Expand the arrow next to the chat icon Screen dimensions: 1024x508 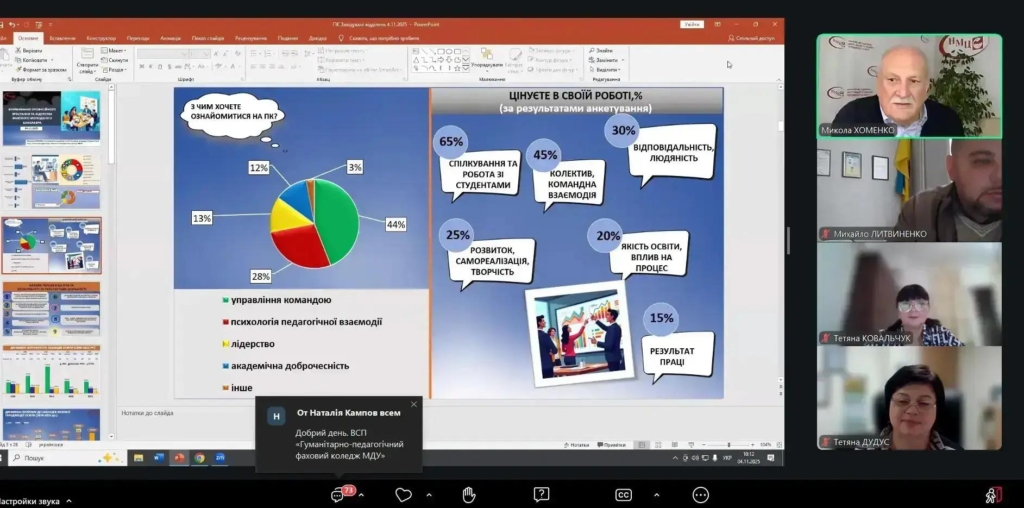pyautogui.click(x=361, y=495)
